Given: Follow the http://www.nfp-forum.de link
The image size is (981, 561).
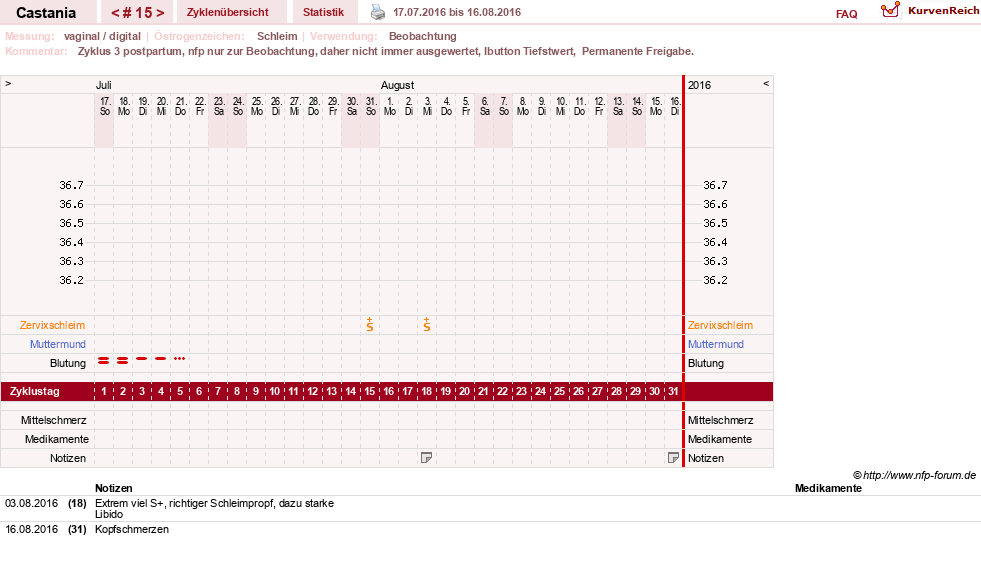Looking at the screenshot, I should [x=919, y=475].
